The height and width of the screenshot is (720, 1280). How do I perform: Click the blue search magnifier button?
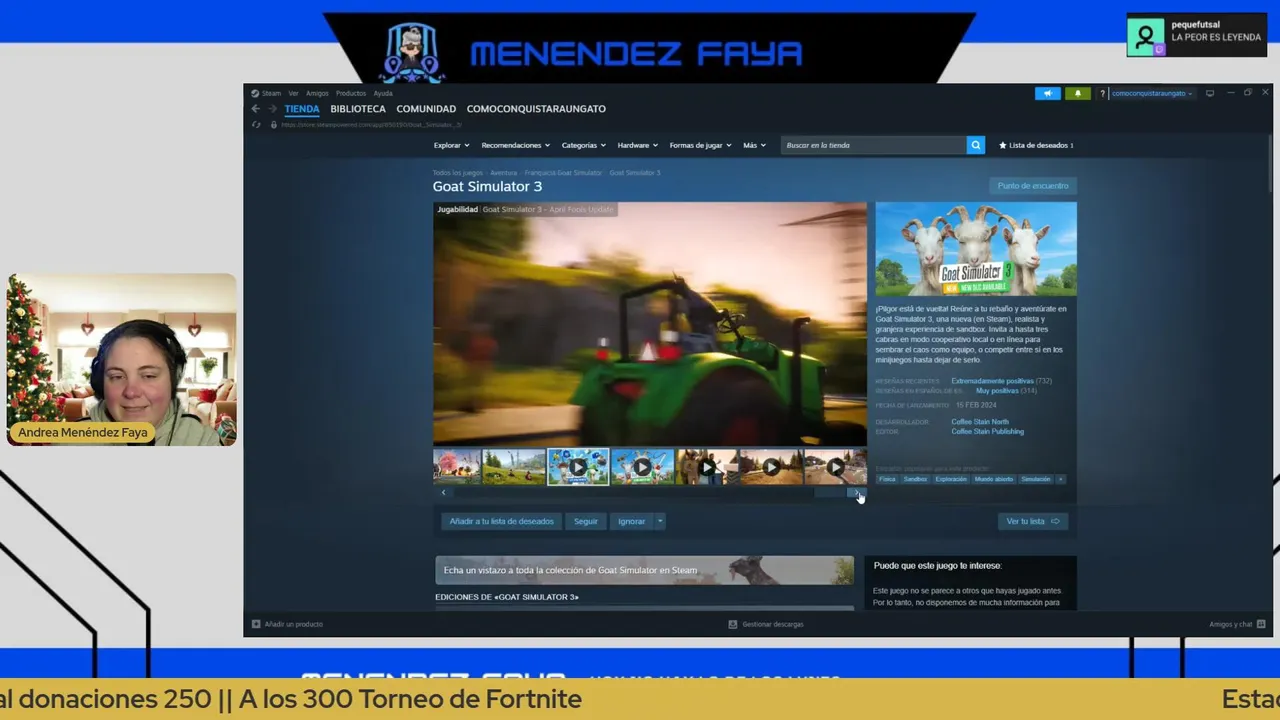click(x=976, y=145)
